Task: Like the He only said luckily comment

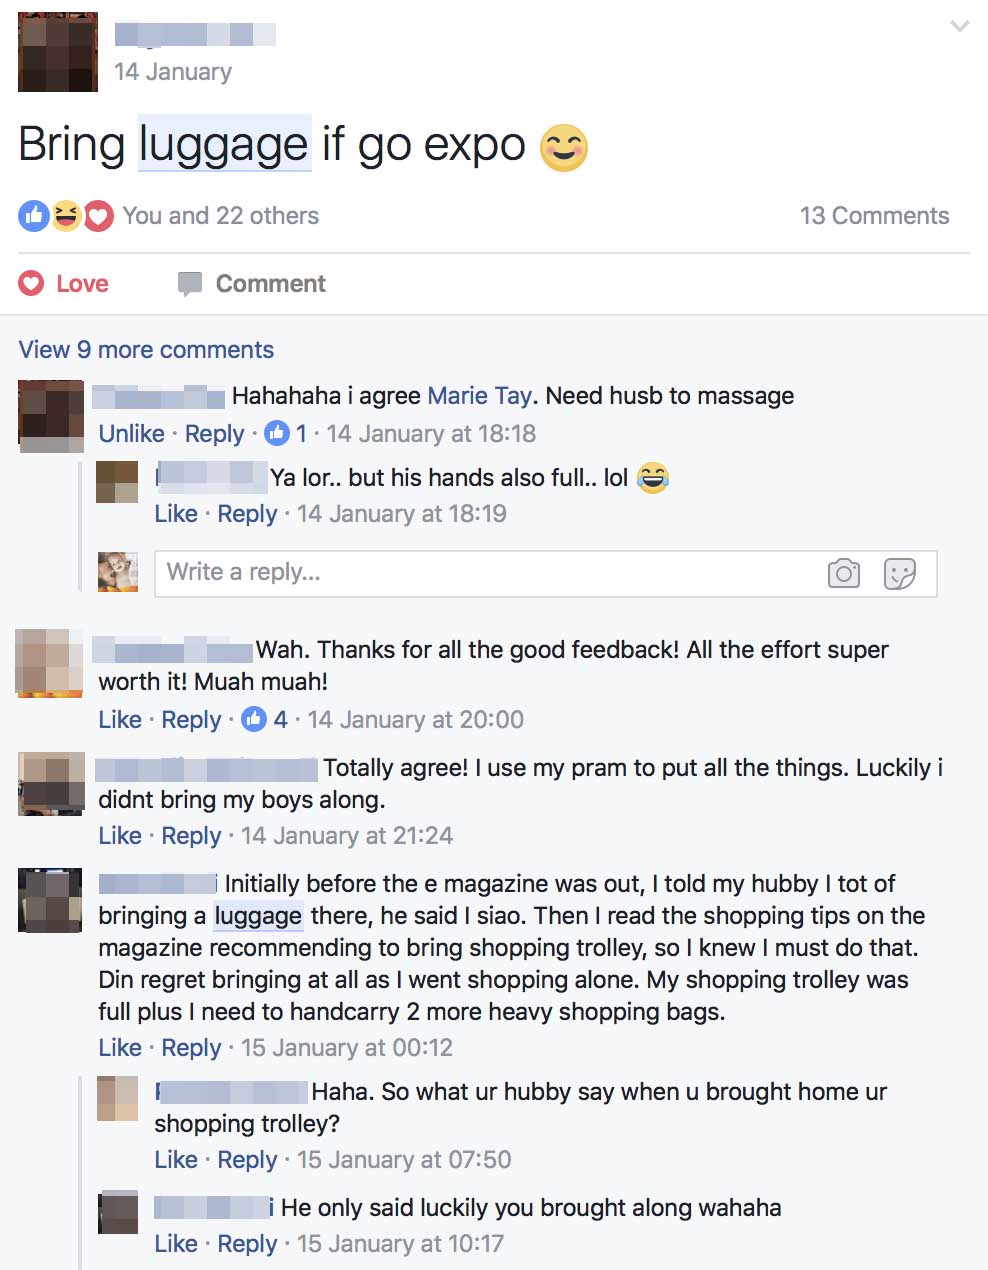Action: point(176,1244)
